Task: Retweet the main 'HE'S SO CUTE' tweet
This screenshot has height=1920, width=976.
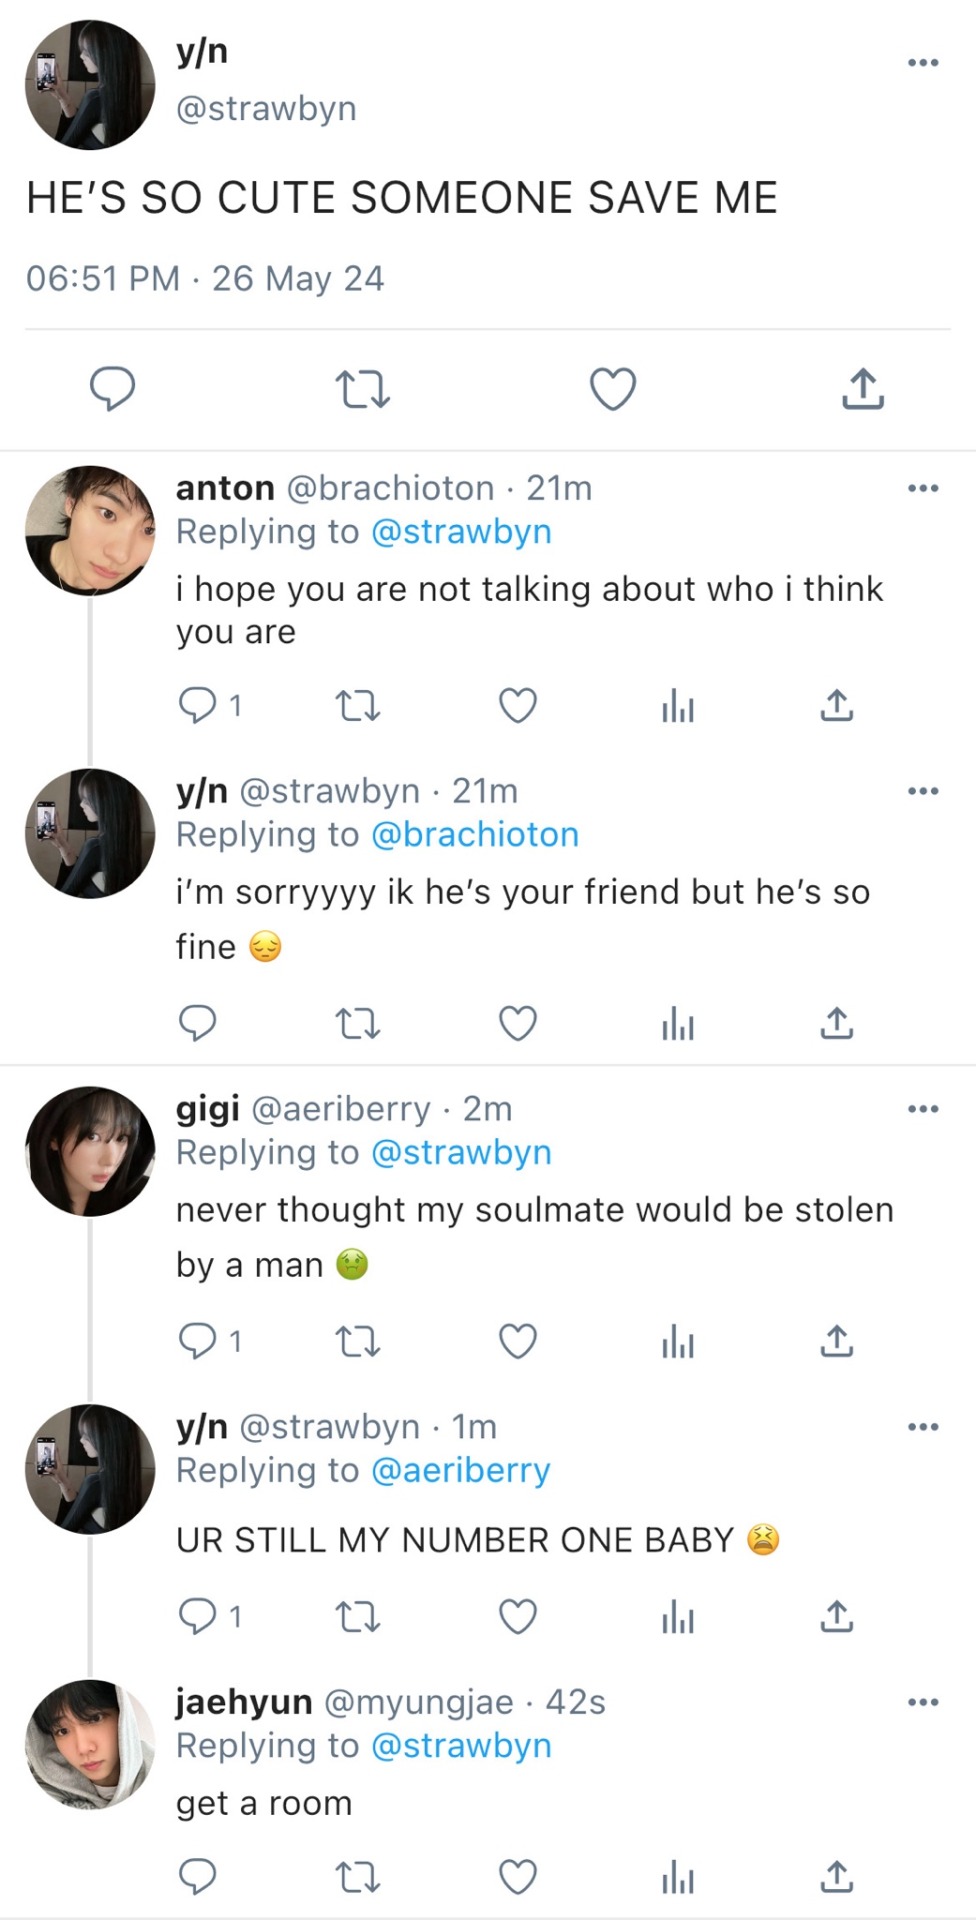Action: click(362, 389)
